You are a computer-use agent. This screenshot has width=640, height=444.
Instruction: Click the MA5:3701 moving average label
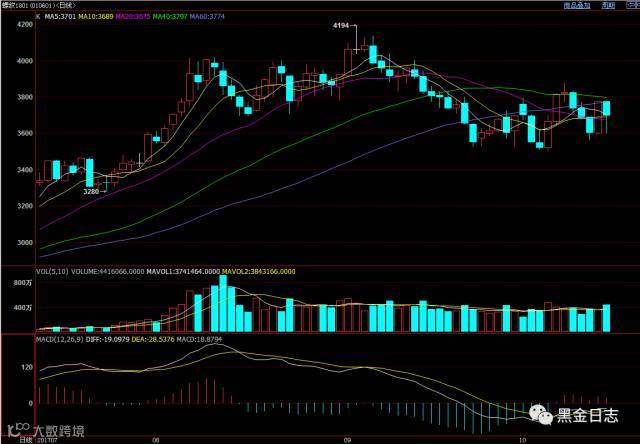[60, 17]
